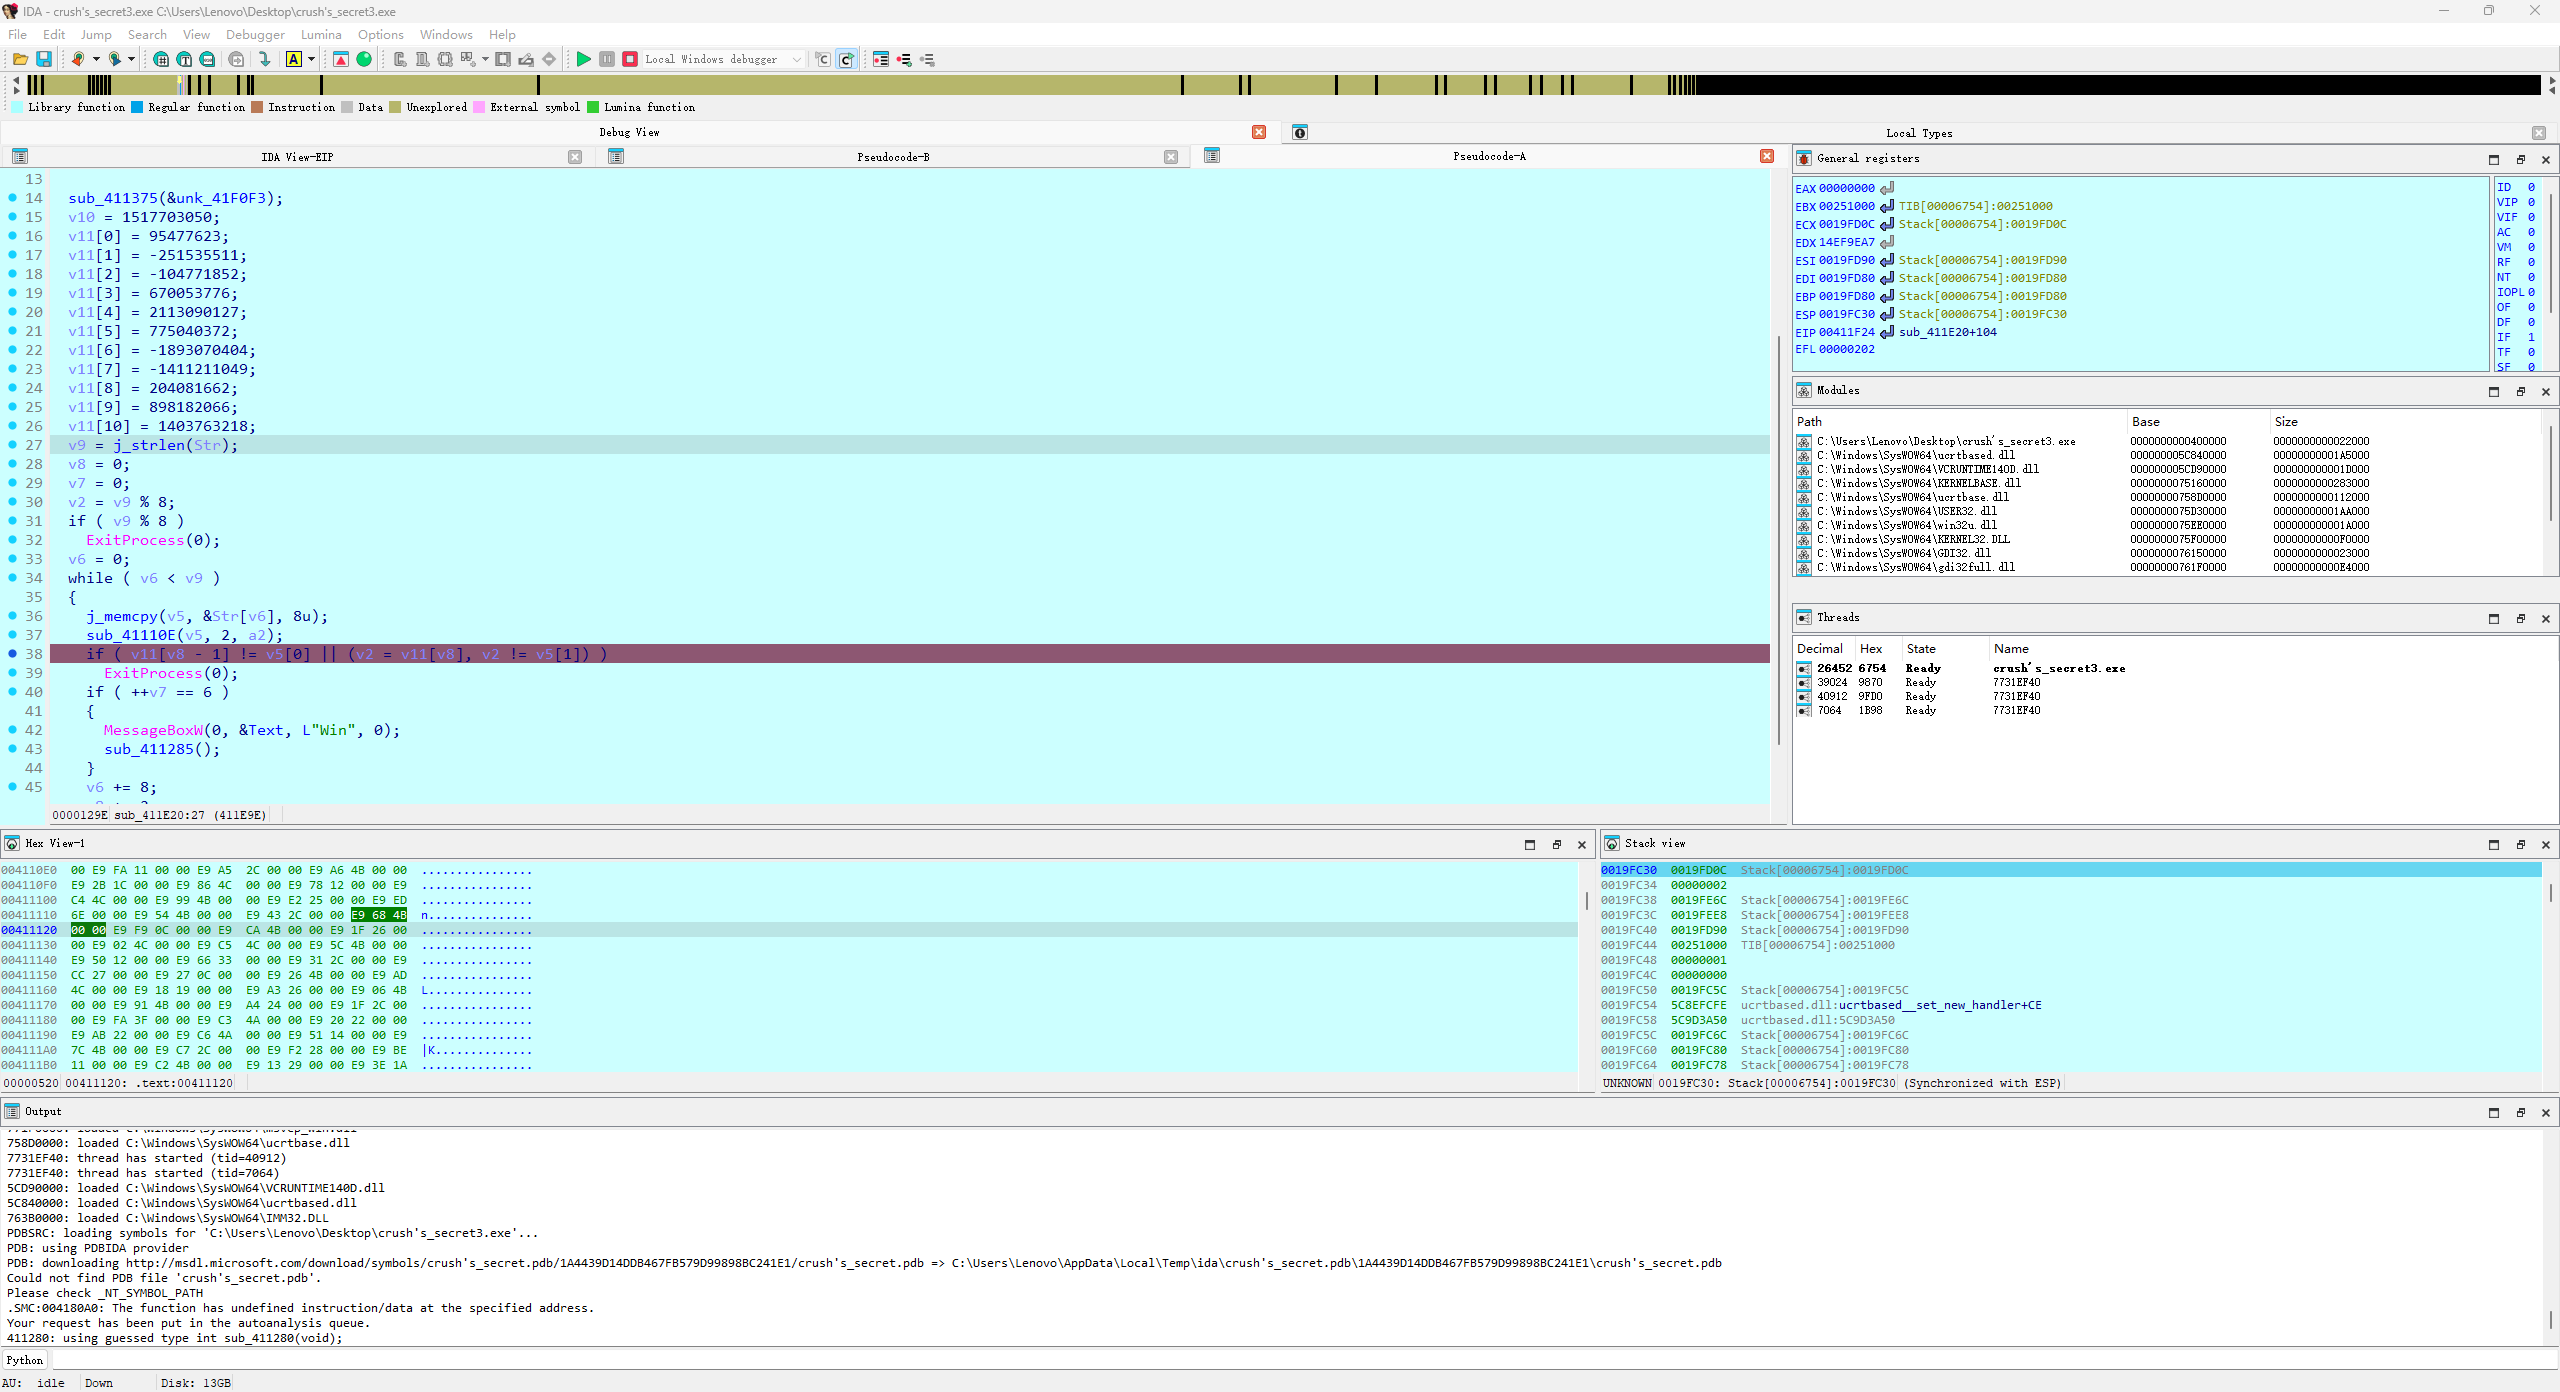Toggle breakpoint dot at pseudocode line 38
Viewport: 2560px width, 1392px height.
(x=12, y=653)
